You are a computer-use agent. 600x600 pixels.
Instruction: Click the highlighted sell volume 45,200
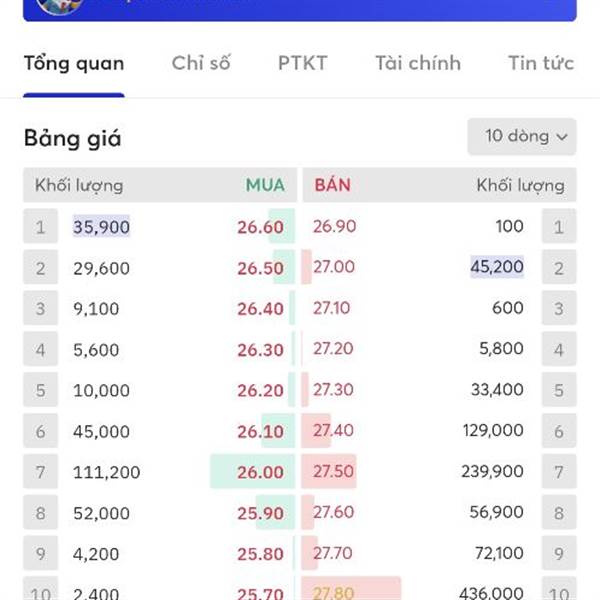497,267
